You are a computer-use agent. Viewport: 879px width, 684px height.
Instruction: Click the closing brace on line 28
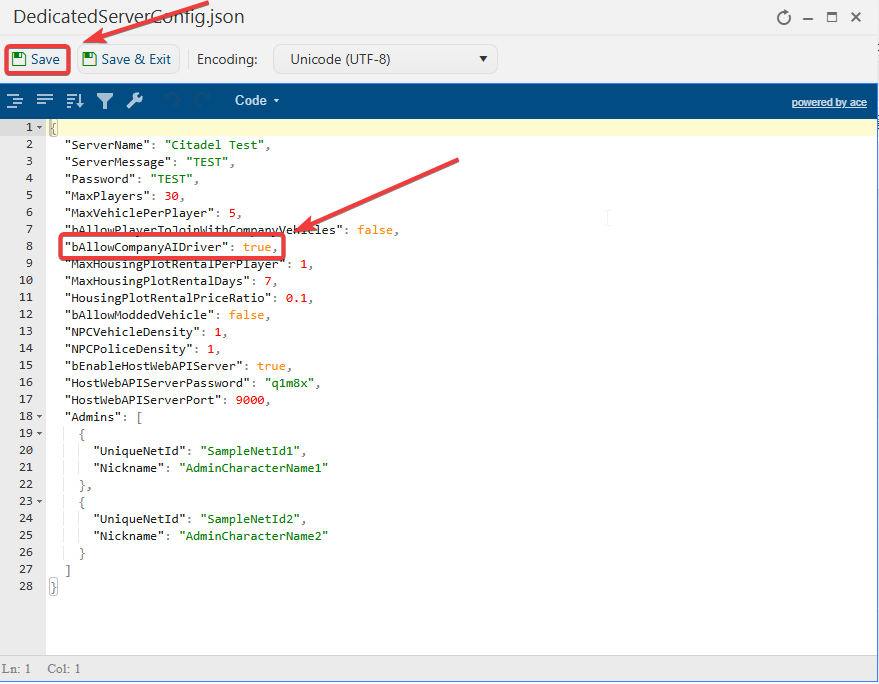53,587
